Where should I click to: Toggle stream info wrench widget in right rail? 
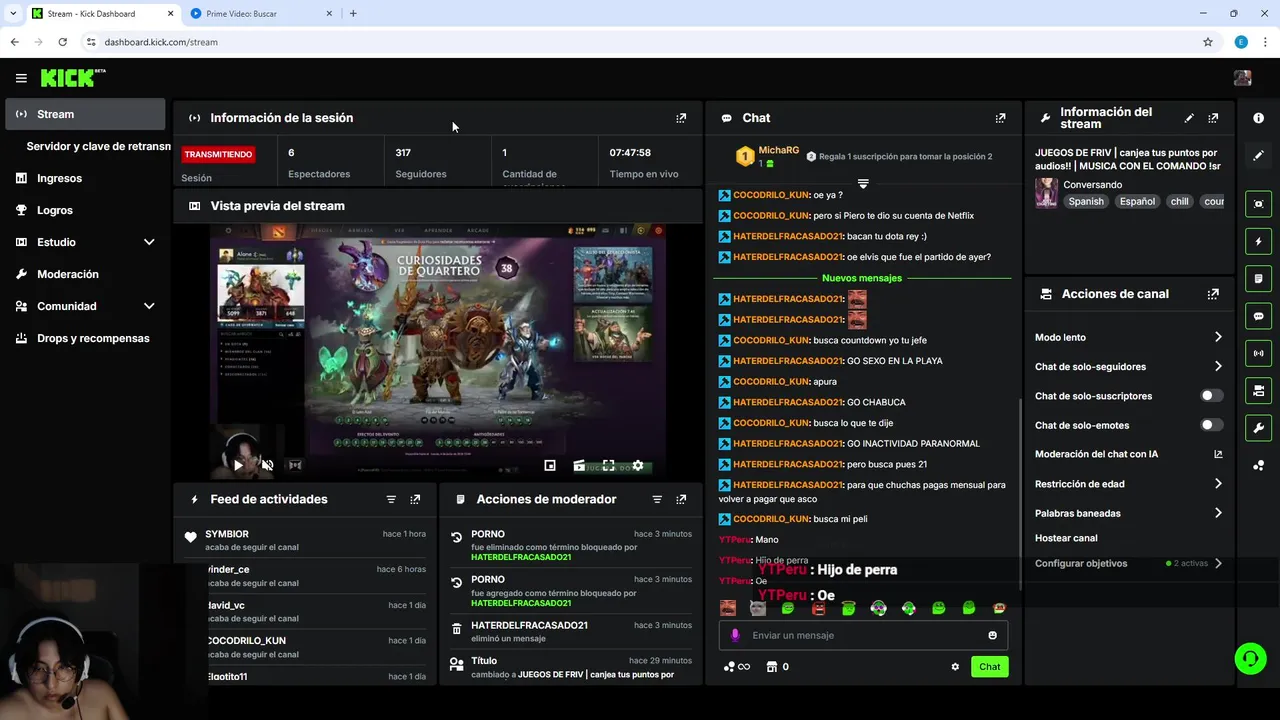pyautogui.click(x=1258, y=428)
